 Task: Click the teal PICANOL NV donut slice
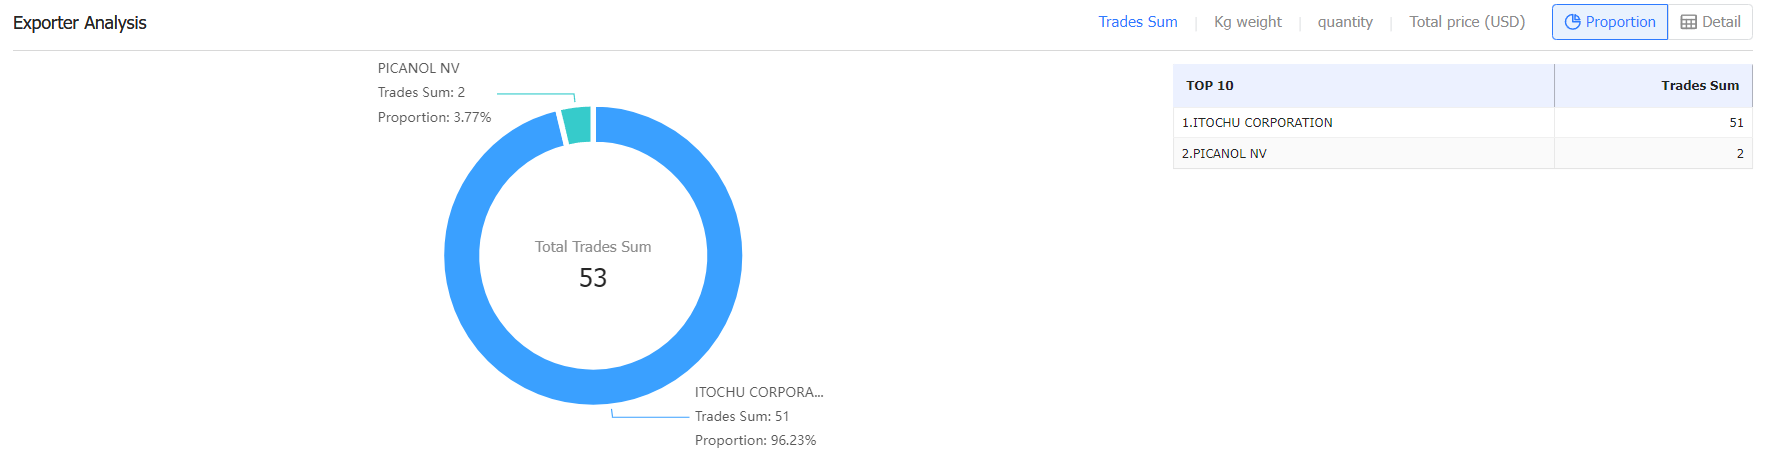[576, 125]
